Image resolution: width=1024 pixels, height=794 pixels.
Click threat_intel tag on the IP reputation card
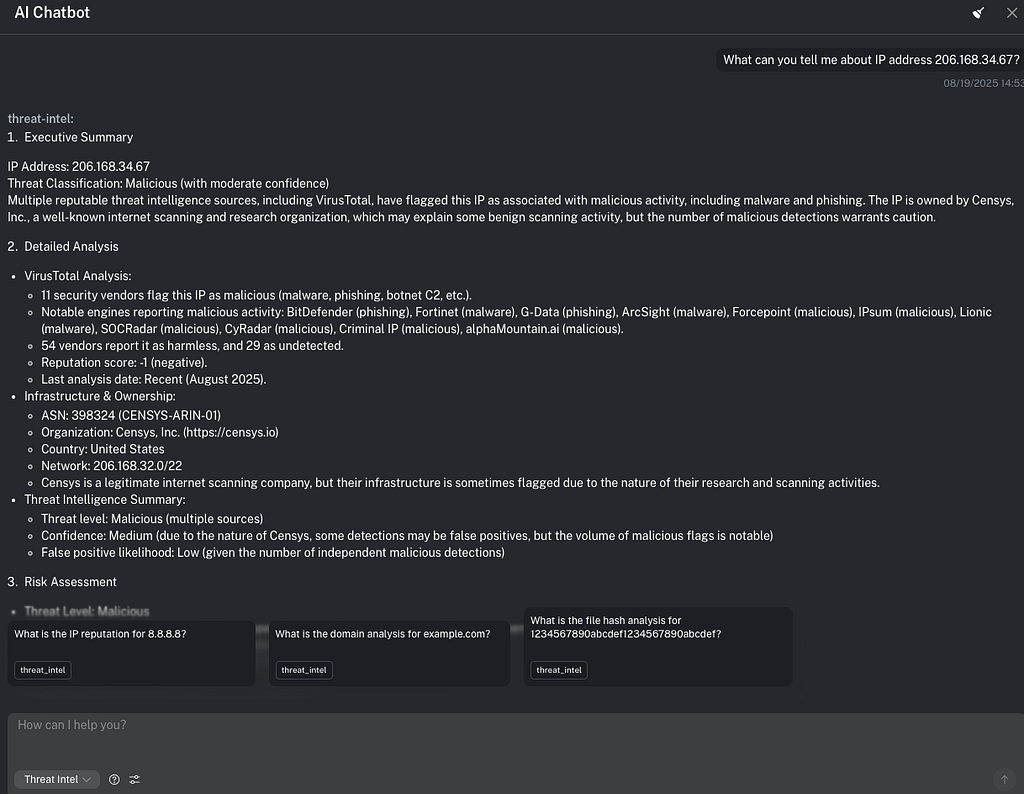(44, 670)
